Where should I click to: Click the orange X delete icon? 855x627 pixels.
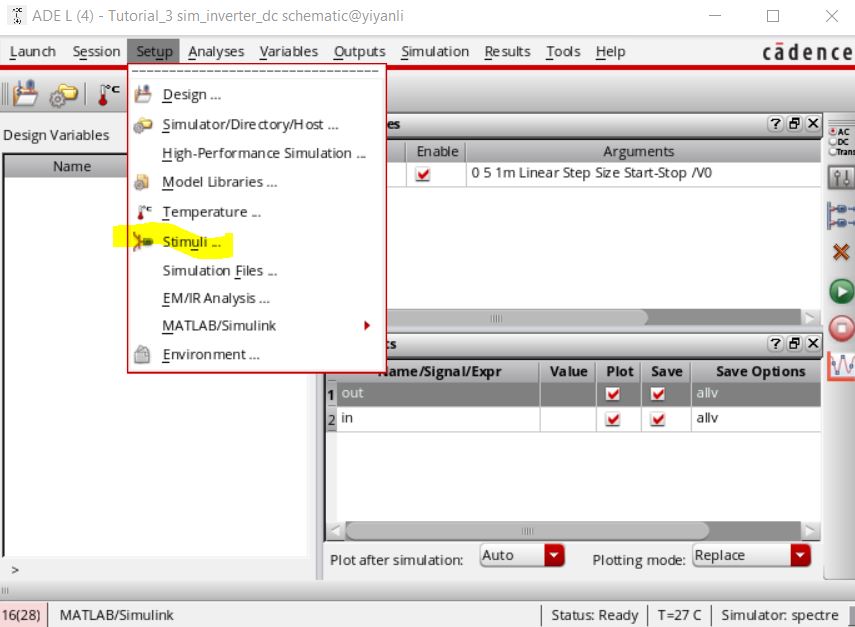click(x=841, y=252)
